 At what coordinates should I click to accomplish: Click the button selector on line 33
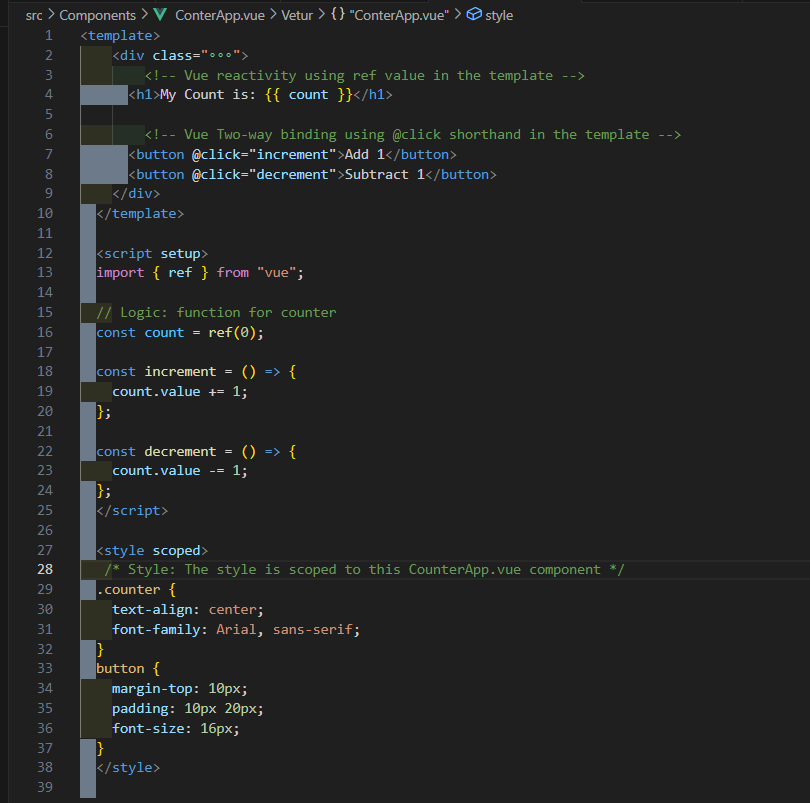tap(120, 669)
